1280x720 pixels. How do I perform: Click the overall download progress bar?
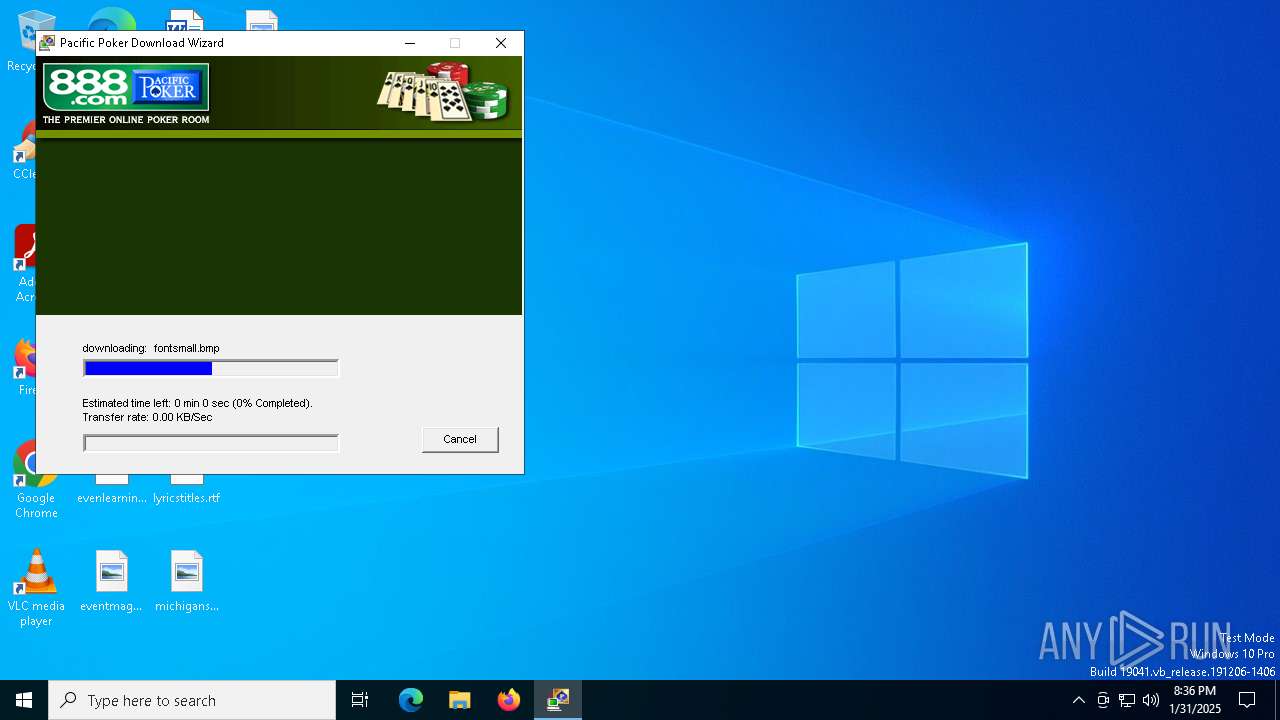tap(211, 443)
